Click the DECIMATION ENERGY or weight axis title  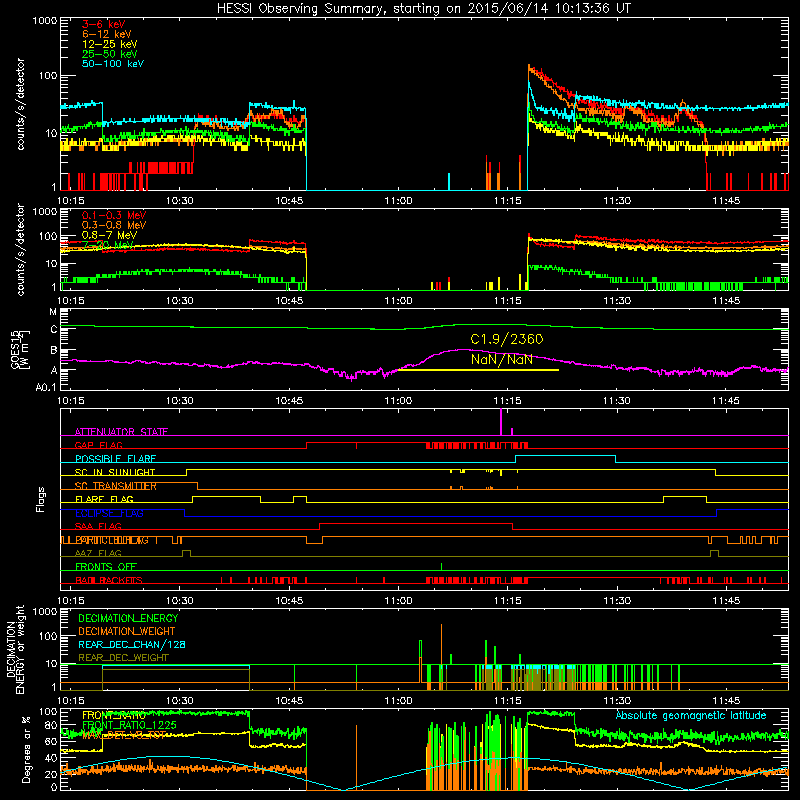(x=15, y=649)
